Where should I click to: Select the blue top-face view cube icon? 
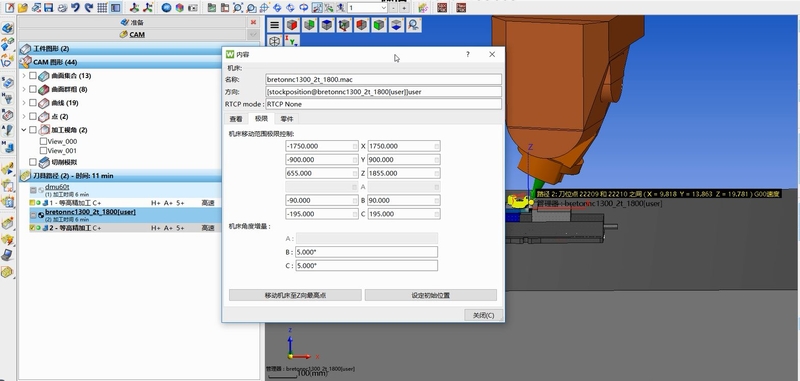(x=327, y=24)
